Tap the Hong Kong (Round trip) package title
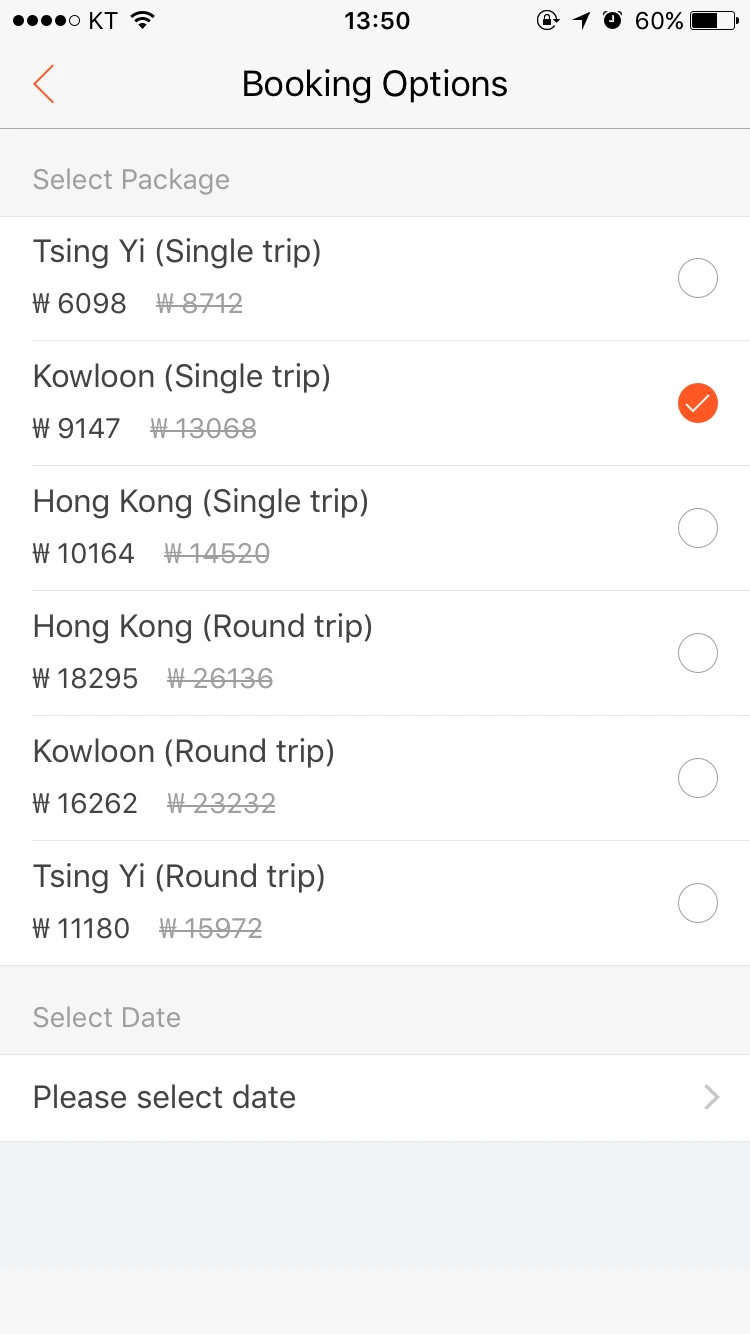The width and height of the screenshot is (750, 1334). click(x=203, y=627)
